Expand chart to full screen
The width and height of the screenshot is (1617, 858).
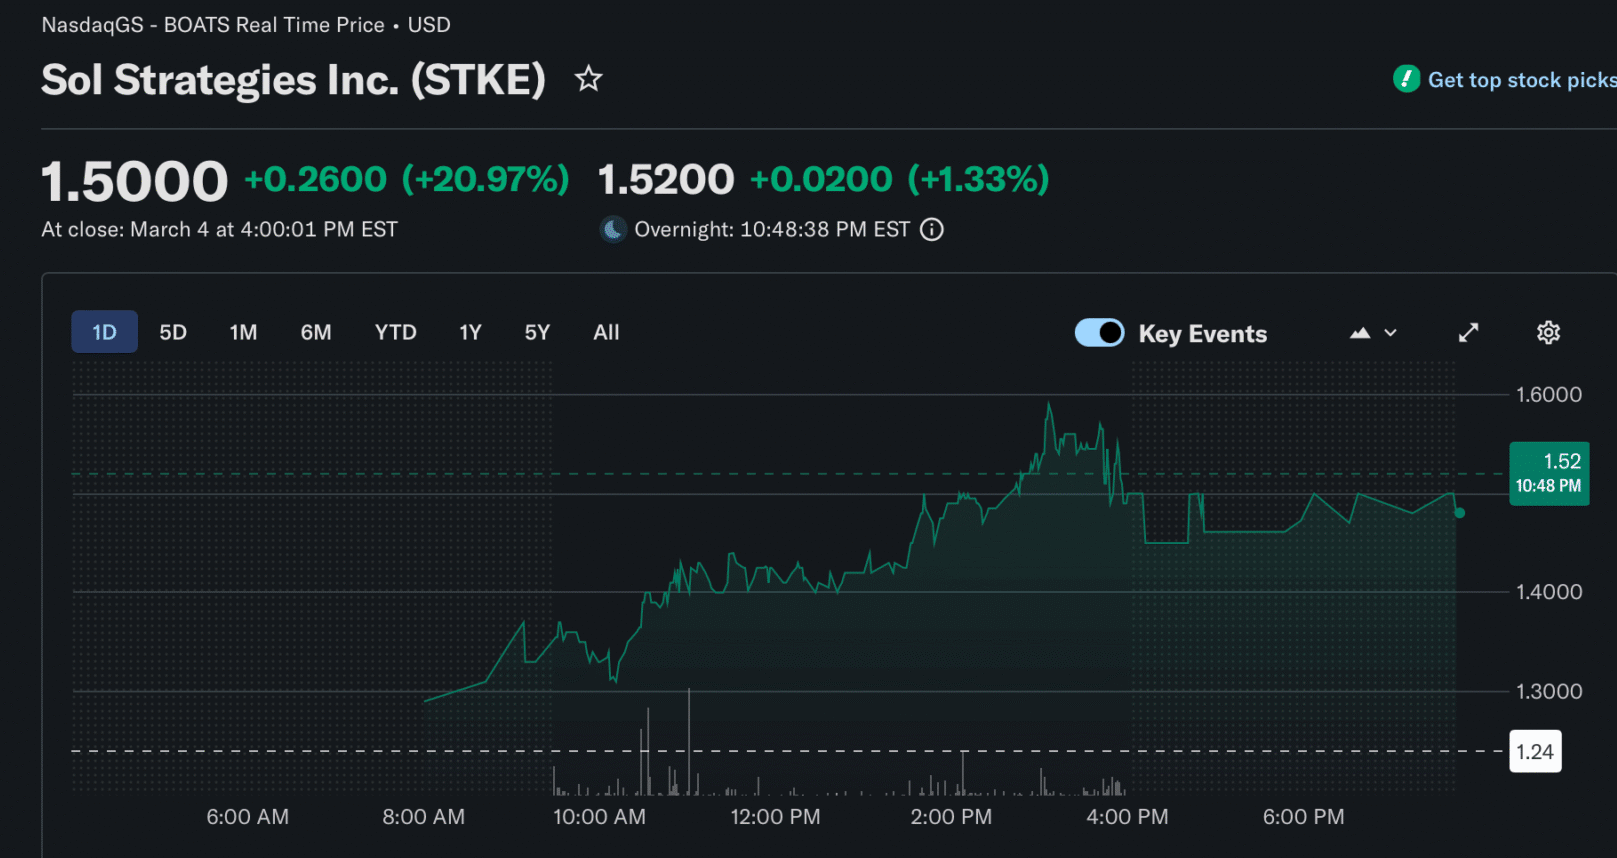coord(1468,333)
